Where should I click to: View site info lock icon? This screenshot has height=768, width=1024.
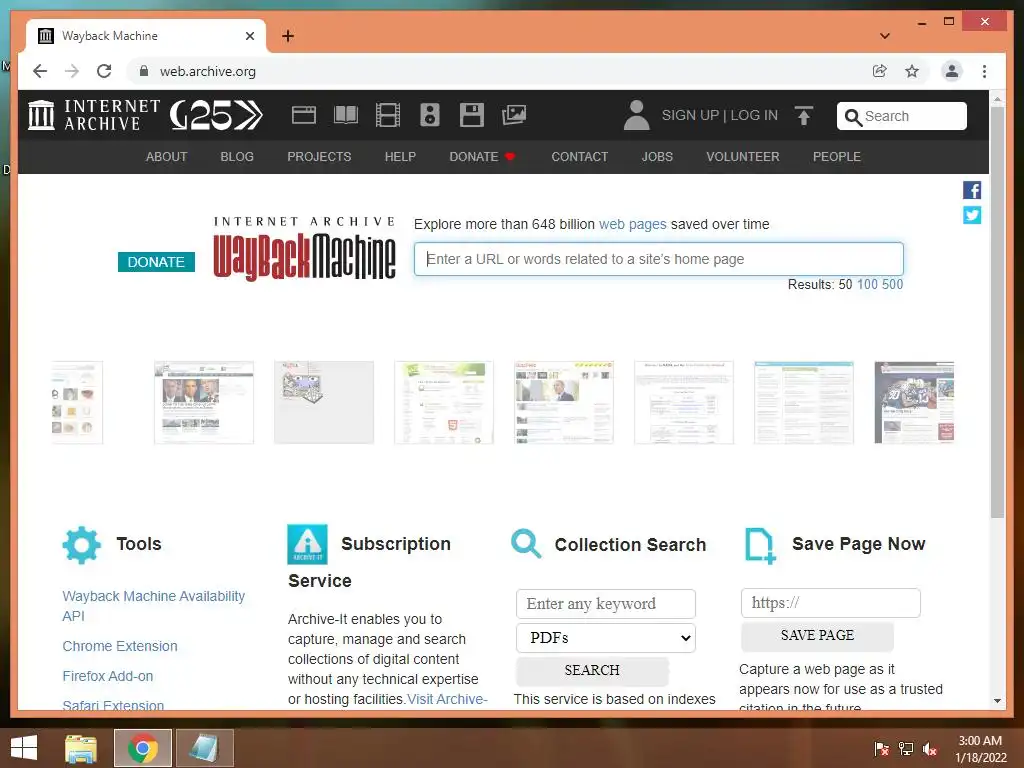point(144,71)
